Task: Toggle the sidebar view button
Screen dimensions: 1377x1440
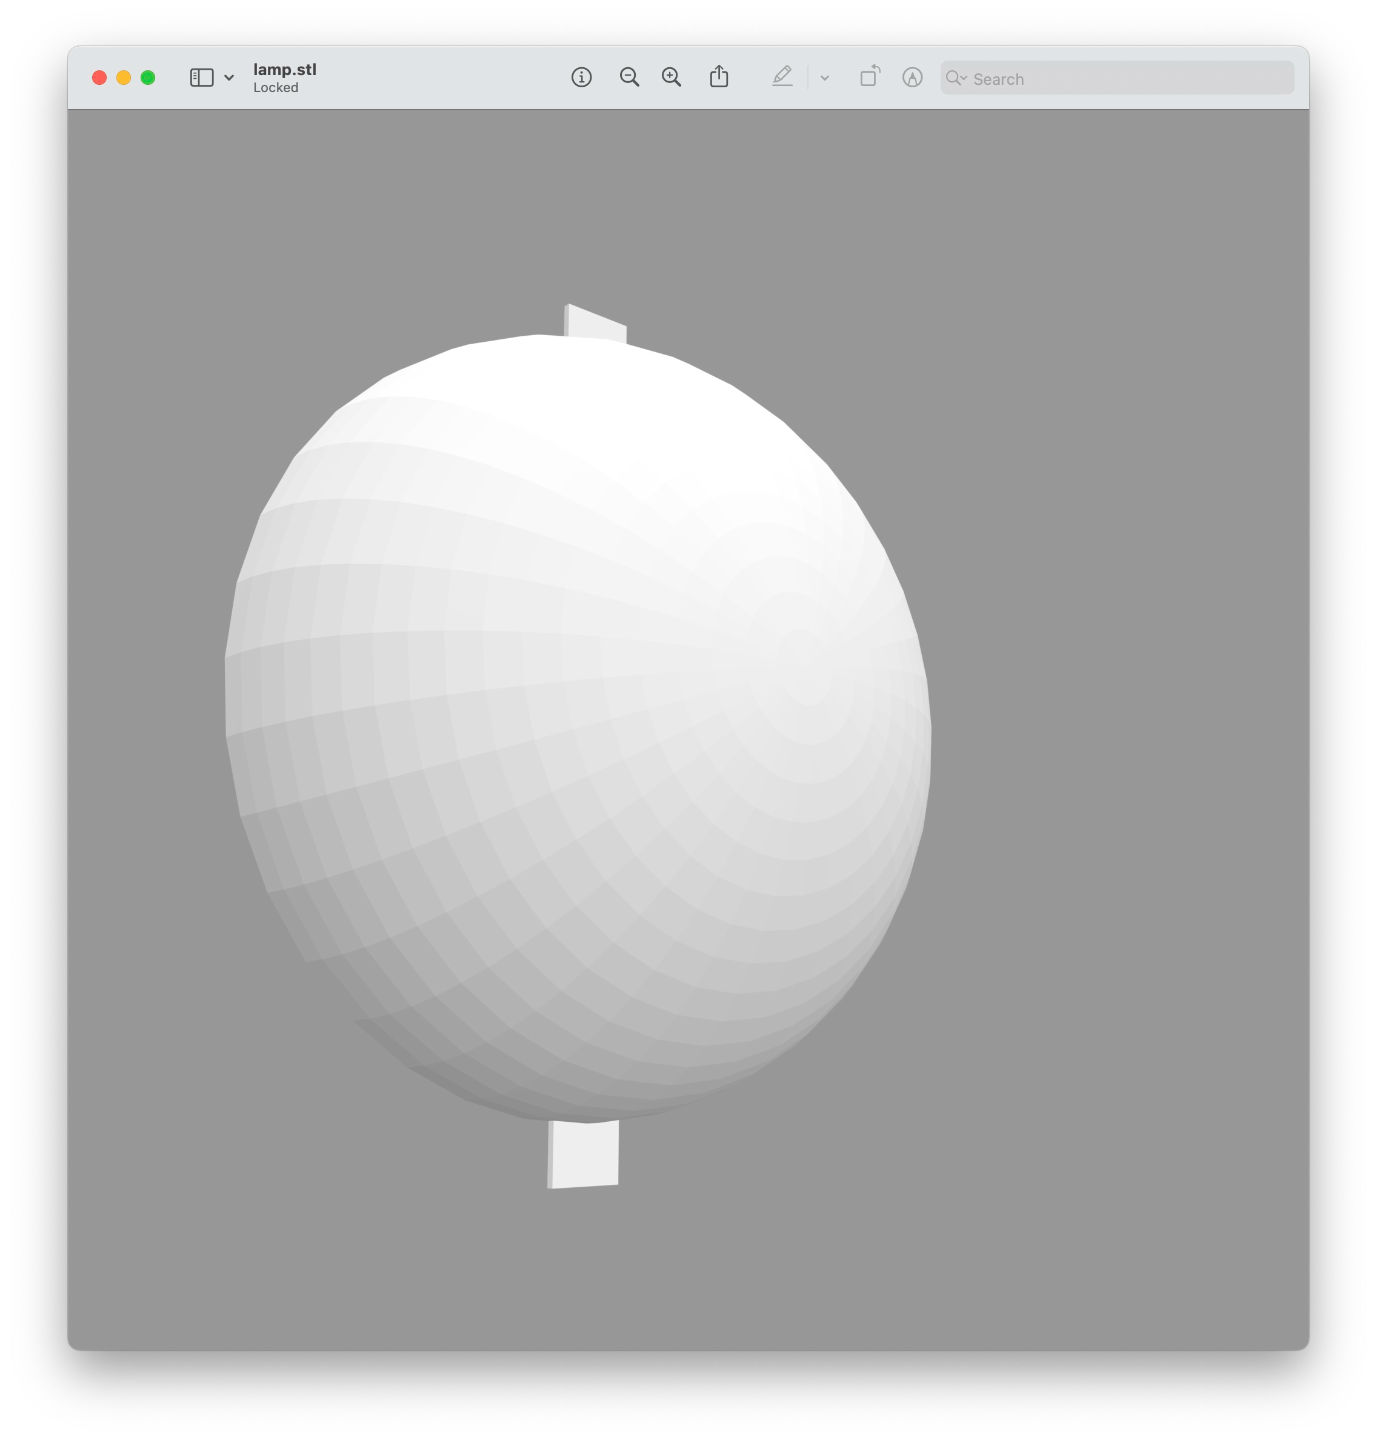Action: coord(201,78)
